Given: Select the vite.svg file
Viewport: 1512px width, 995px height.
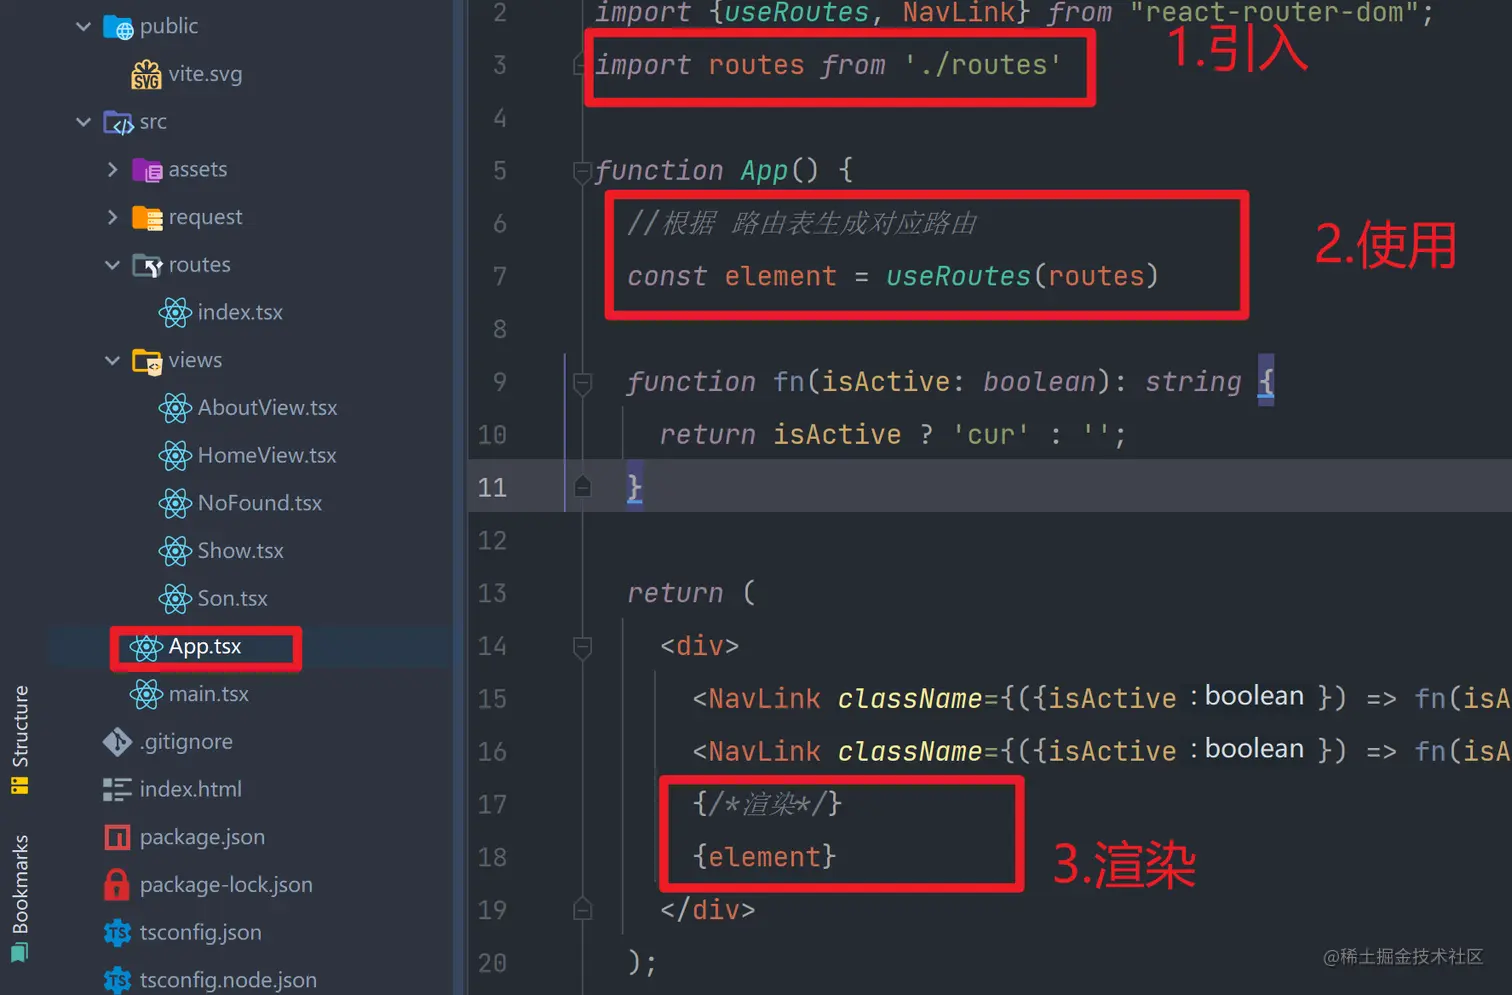Looking at the screenshot, I should pyautogui.click(x=205, y=74).
